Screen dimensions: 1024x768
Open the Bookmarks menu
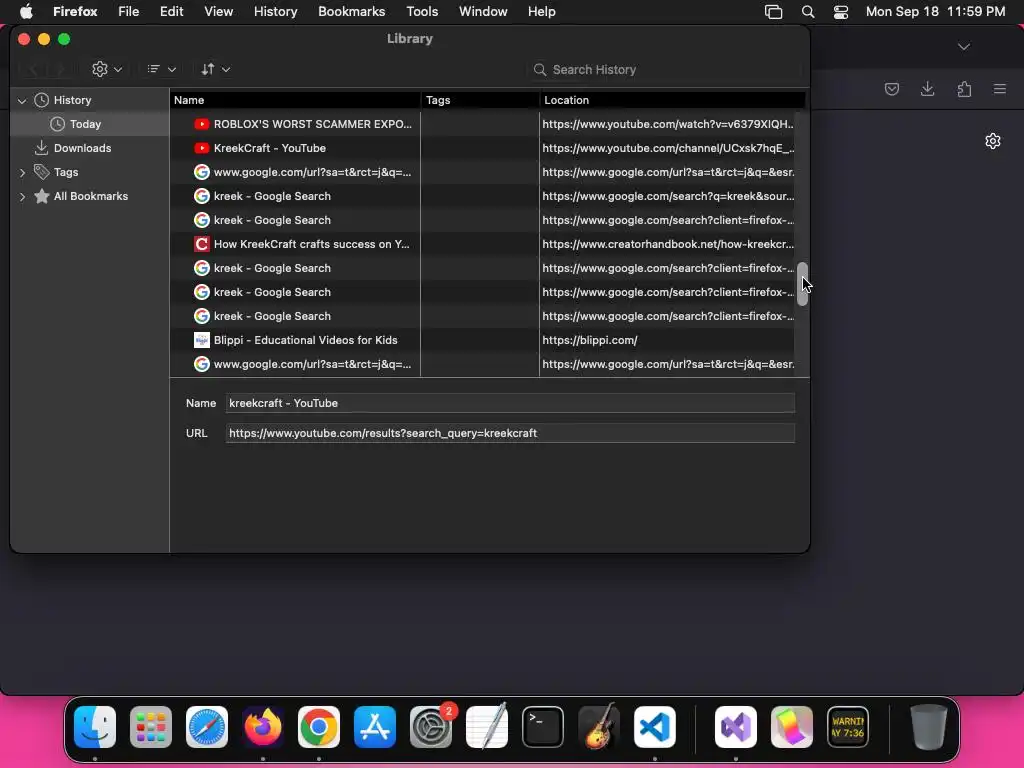(x=351, y=12)
